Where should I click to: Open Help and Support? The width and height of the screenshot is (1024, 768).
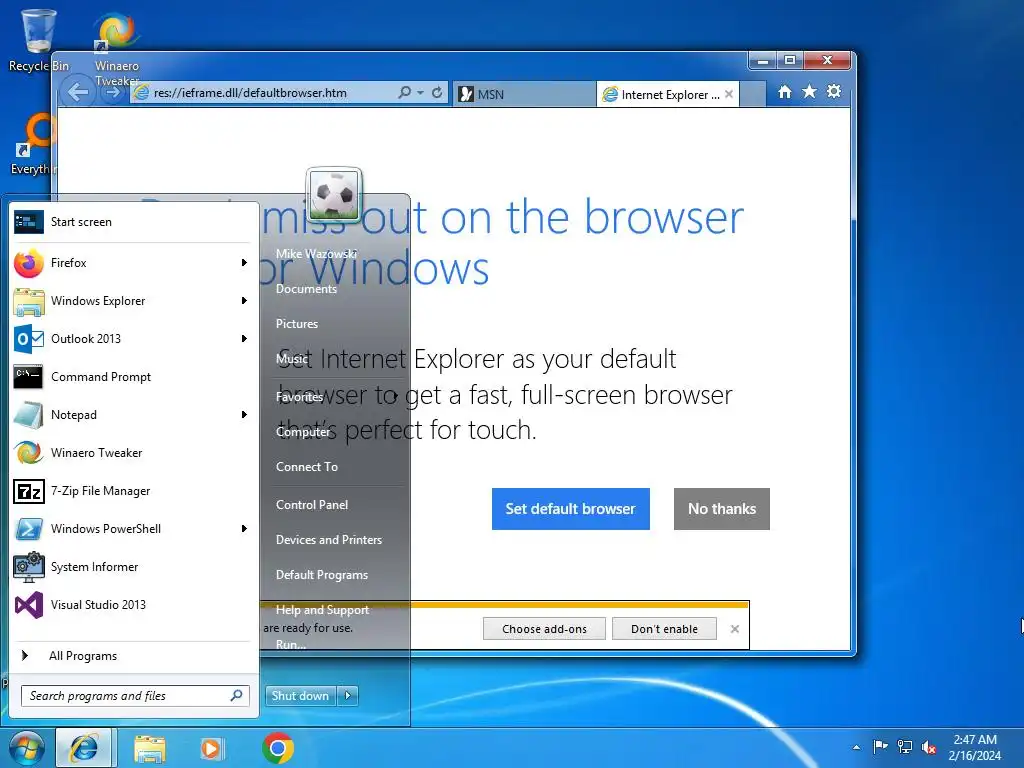click(322, 610)
